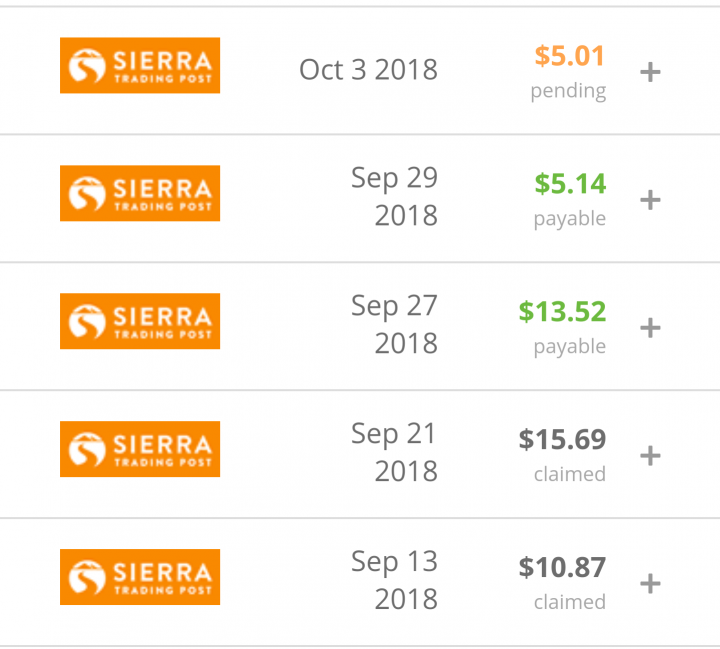720x649 pixels.
Task: Expand the Sep 21 2018 claimed entry
Action: tap(650, 456)
